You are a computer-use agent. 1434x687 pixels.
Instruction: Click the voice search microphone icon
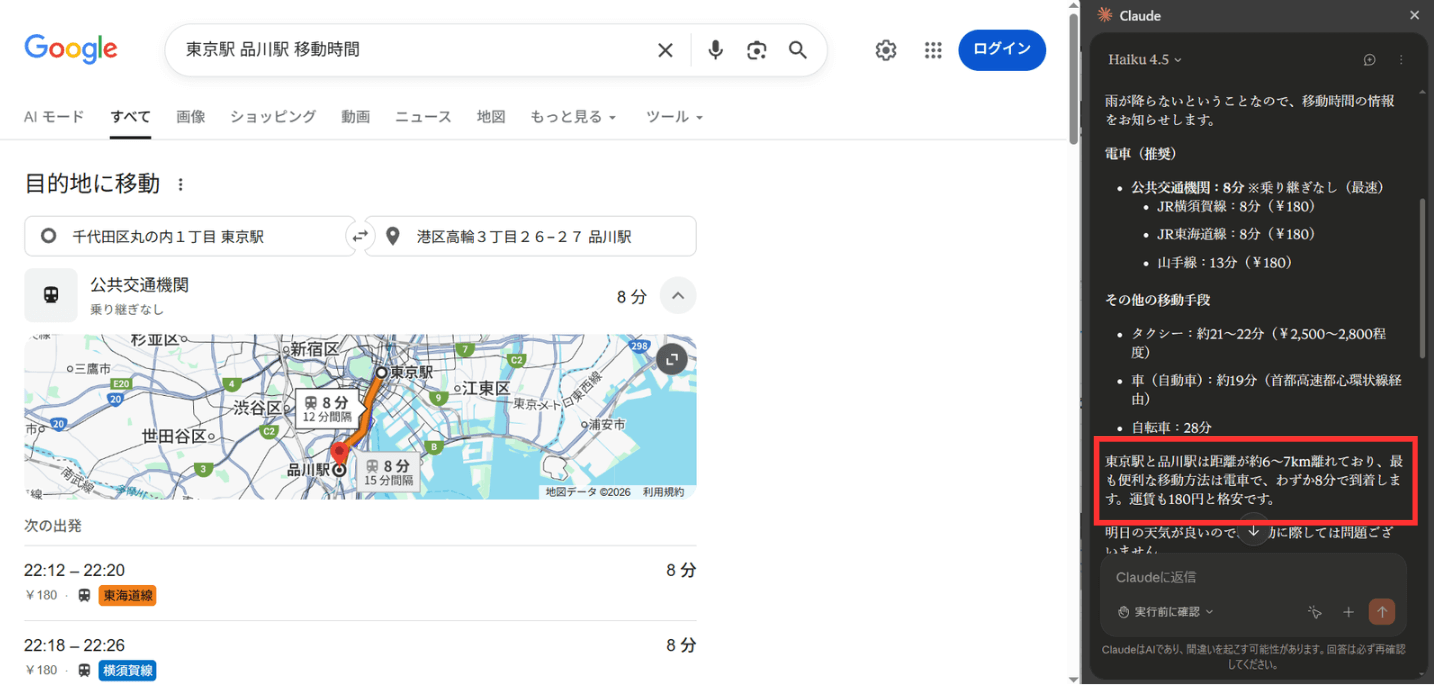tap(715, 50)
